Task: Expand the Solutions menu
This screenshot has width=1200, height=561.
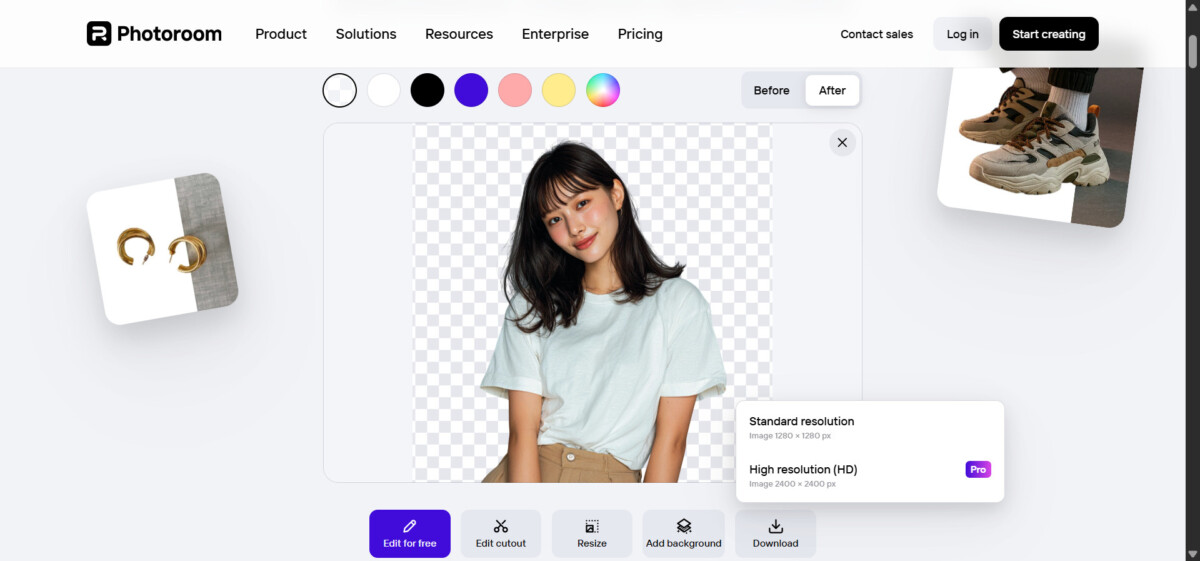Action: click(x=366, y=34)
